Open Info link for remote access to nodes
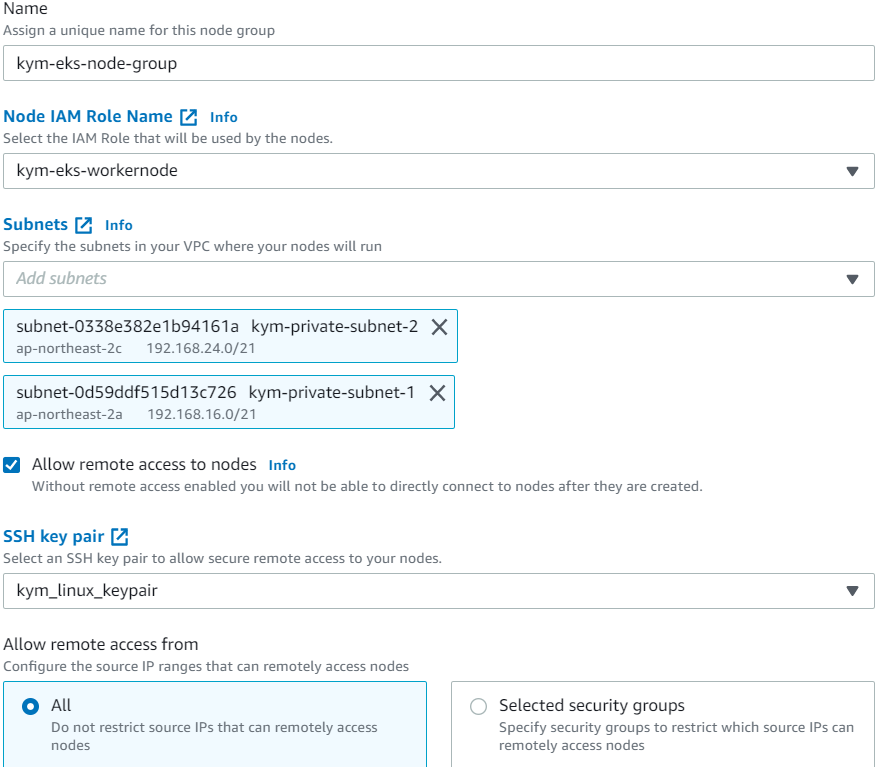The height and width of the screenshot is (774, 886). (x=282, y=465)
